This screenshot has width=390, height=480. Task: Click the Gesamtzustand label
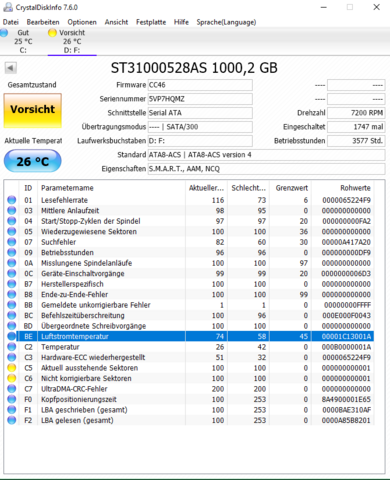(32, 85)
